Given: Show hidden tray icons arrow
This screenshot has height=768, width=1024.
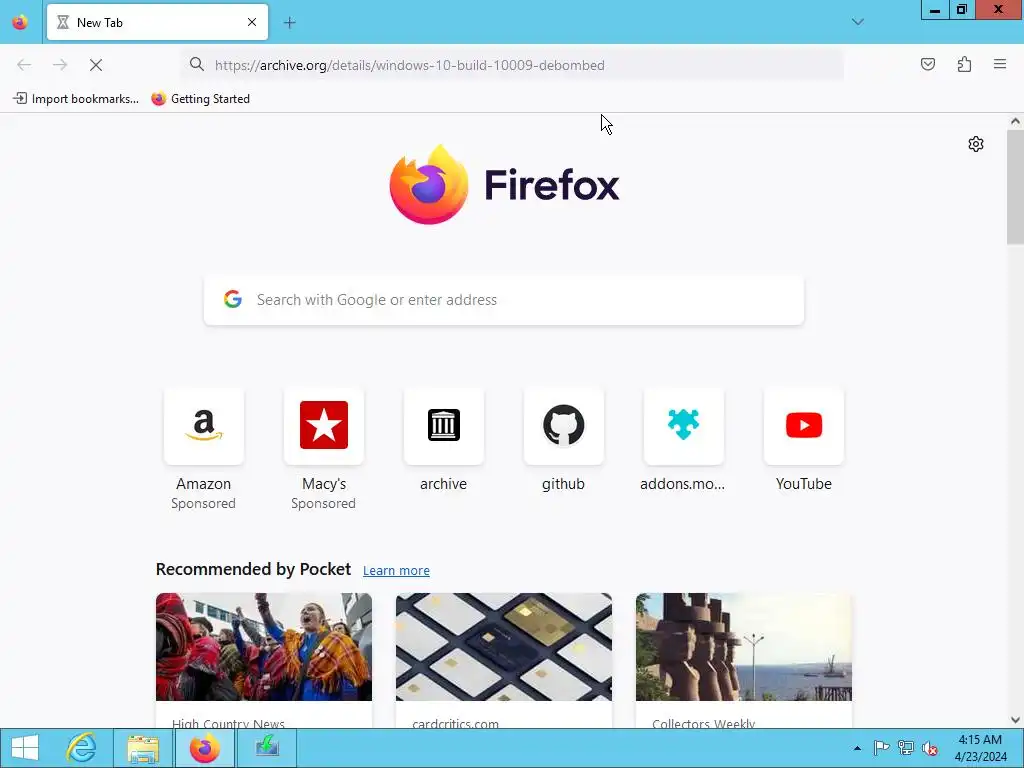Looking at the screenshot, I should point(857,748).
